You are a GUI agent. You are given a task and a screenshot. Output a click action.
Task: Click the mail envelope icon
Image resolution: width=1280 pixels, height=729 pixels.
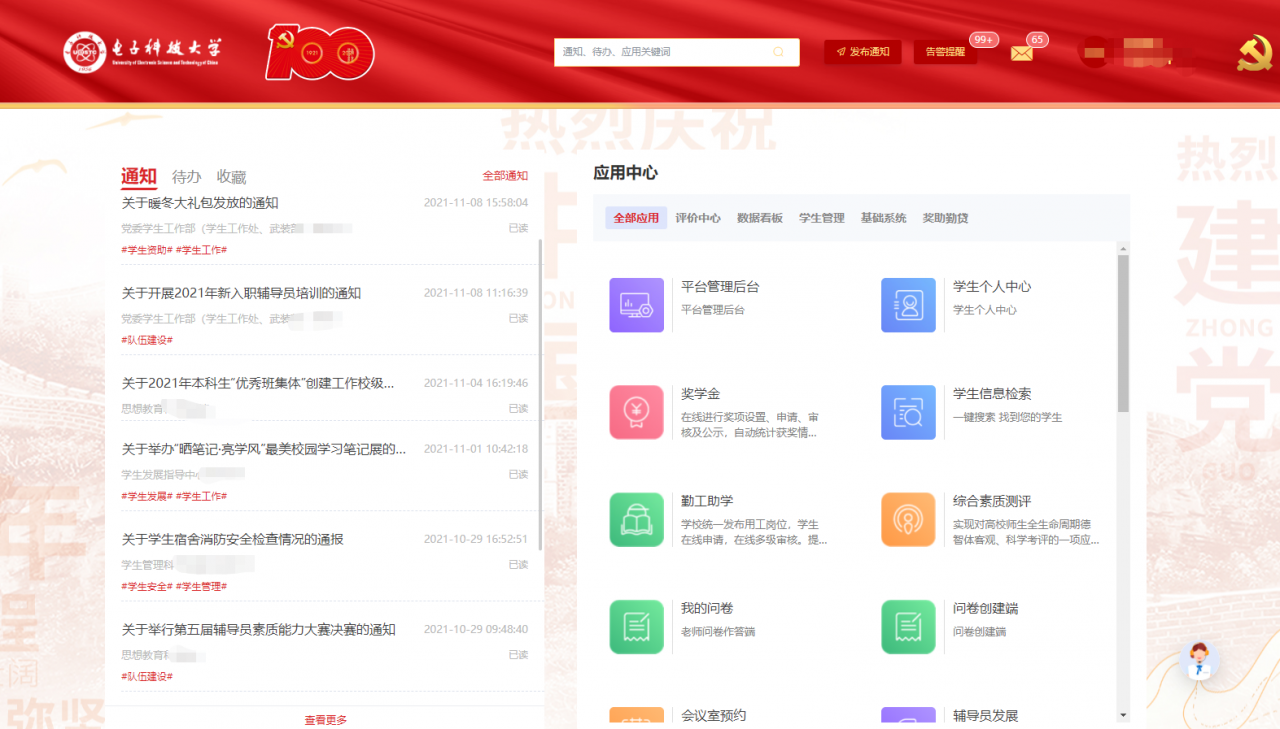(1021, 54)
